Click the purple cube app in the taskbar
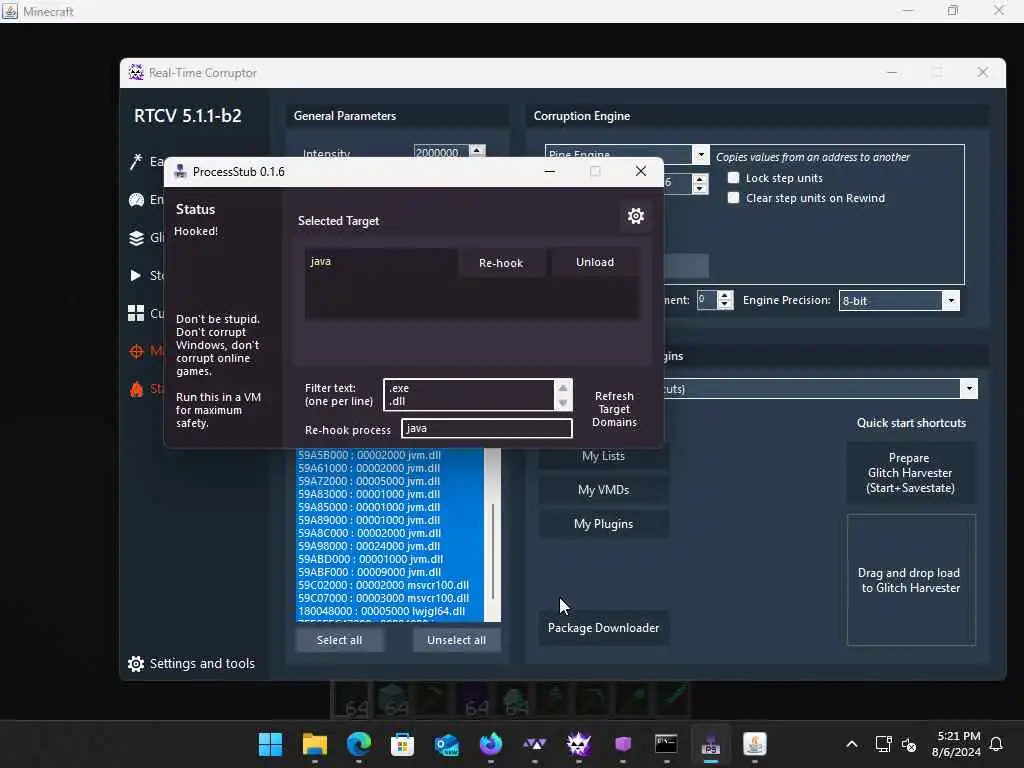The height and width of the screenshot is (768, 1024). pyautogui.click(x=622, y=744)
